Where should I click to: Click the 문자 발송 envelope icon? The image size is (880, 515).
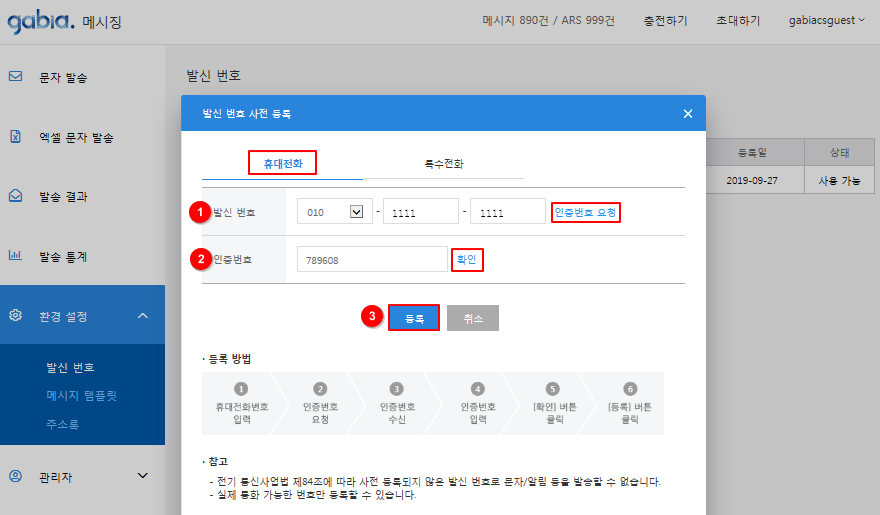(16, 76)
